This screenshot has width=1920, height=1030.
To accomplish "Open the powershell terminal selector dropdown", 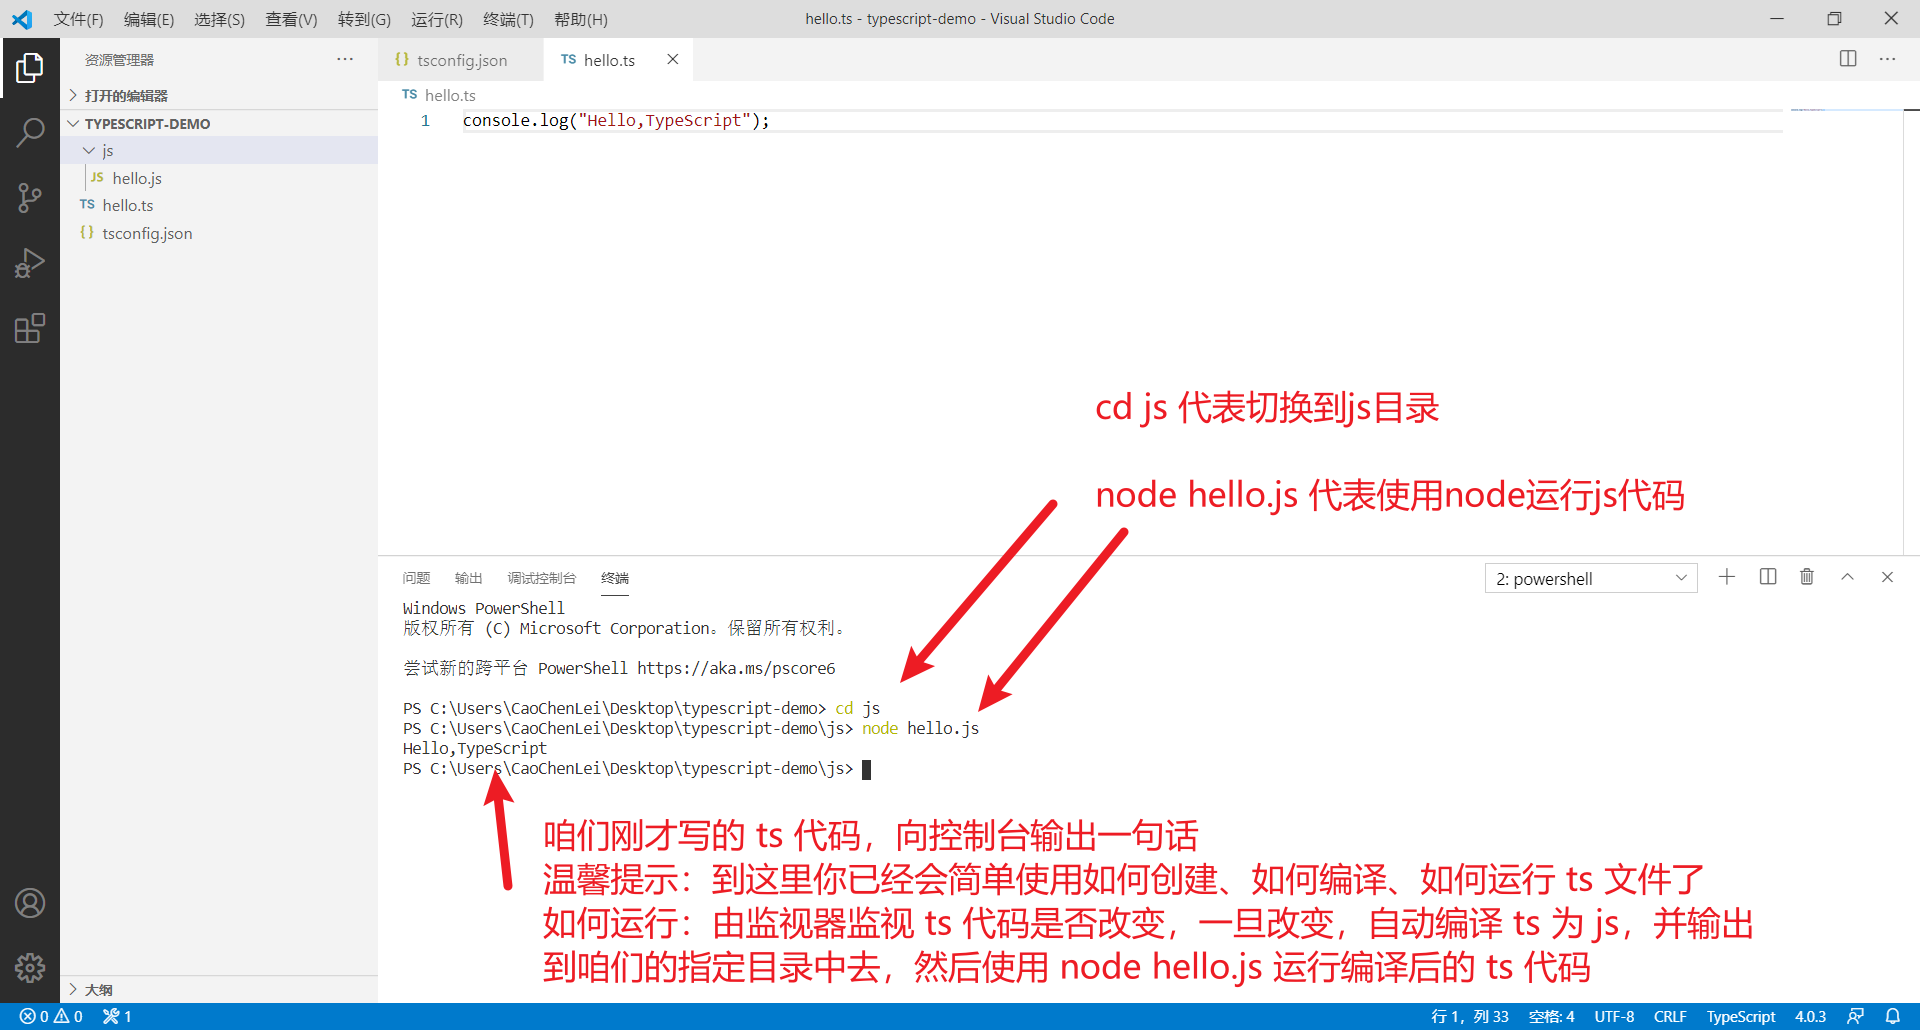I will tap(1591, 578).
